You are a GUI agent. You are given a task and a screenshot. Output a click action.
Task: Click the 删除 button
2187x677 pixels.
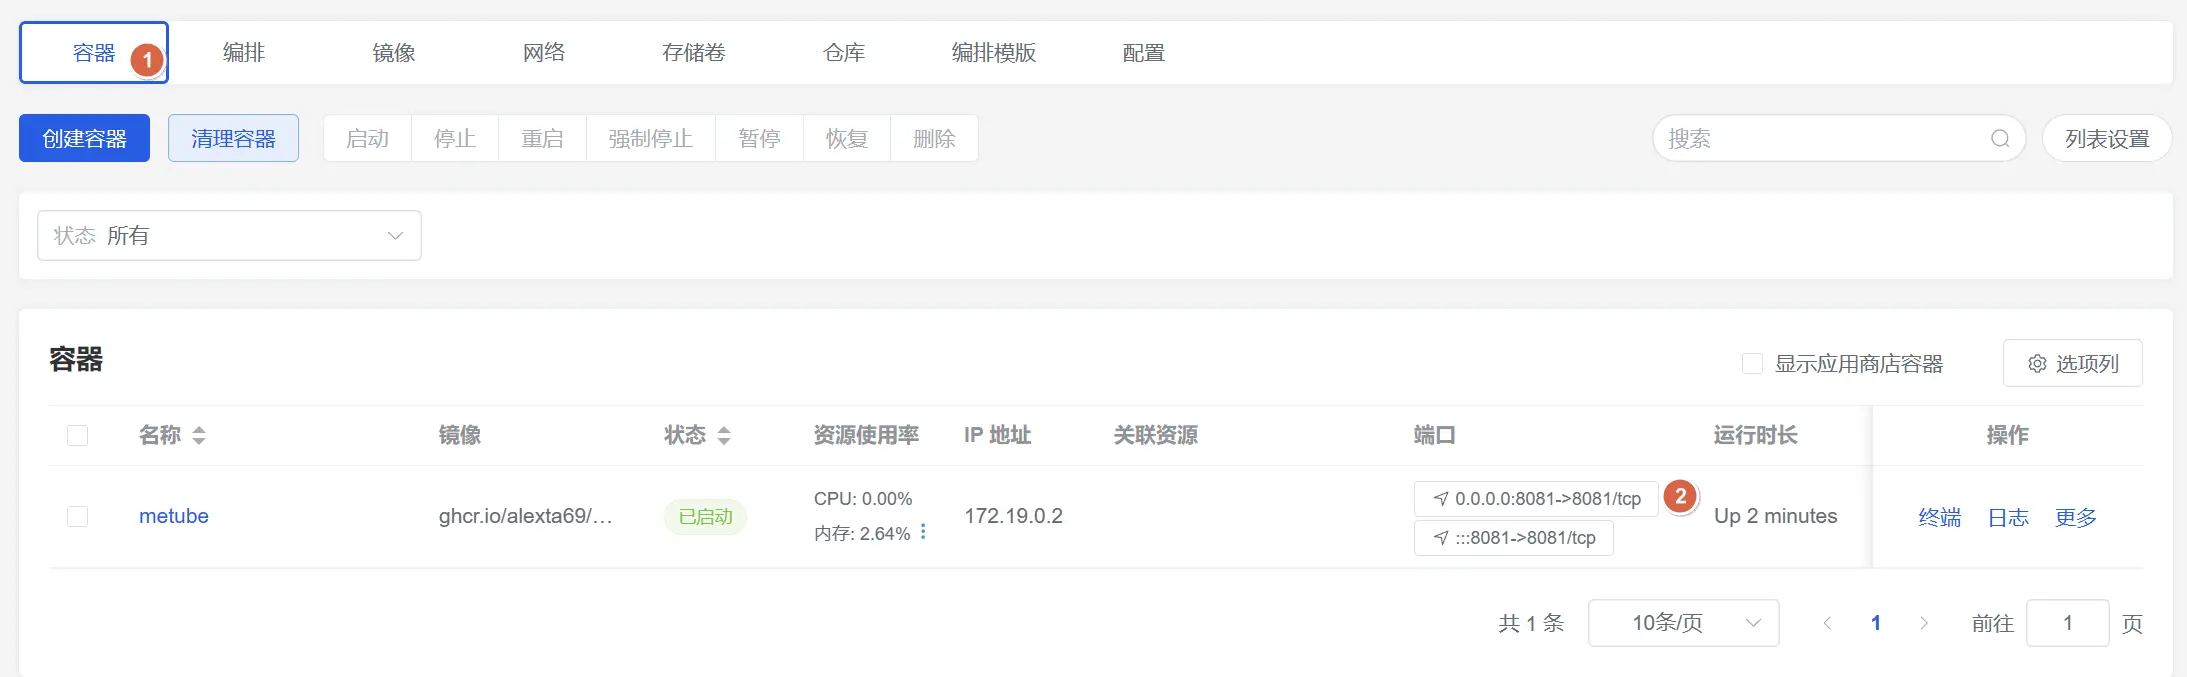pos(934,138)
